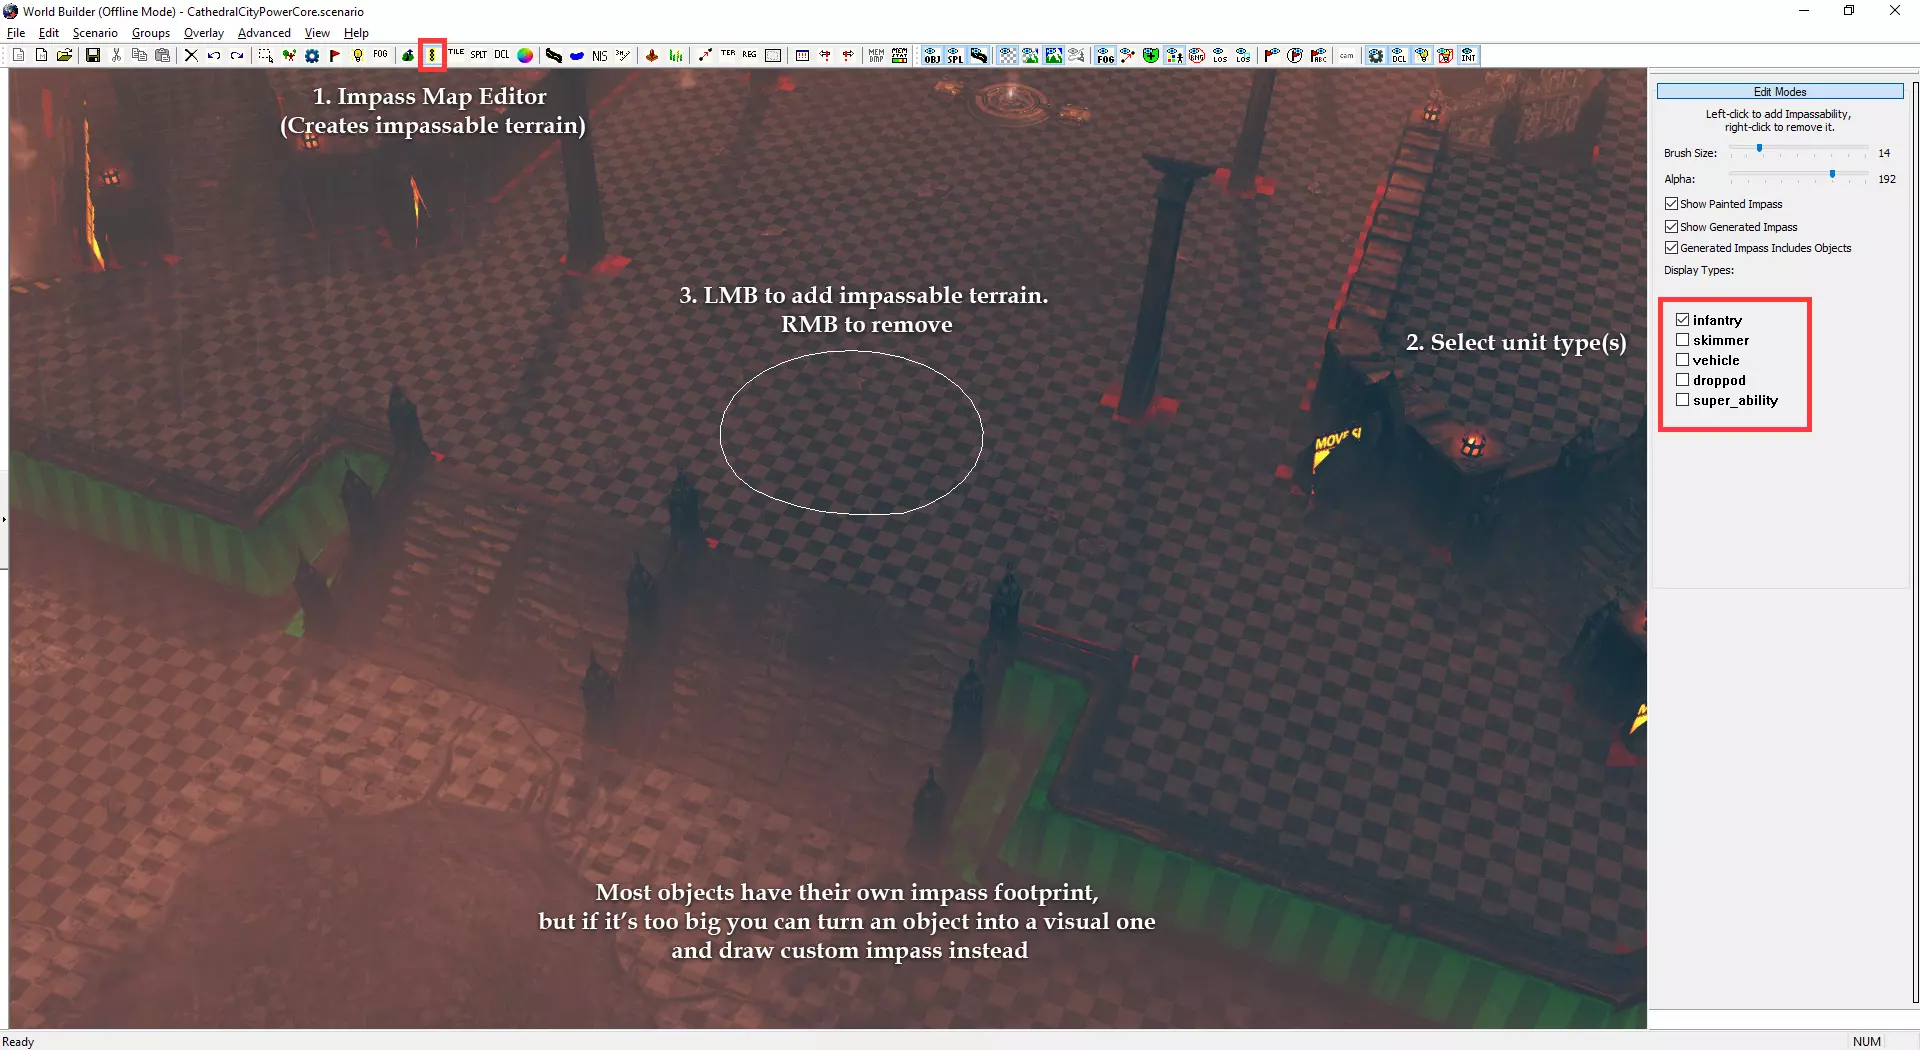Open the Scenario menu
The image size is (1920, 1050).
click(x=95, y=33)
